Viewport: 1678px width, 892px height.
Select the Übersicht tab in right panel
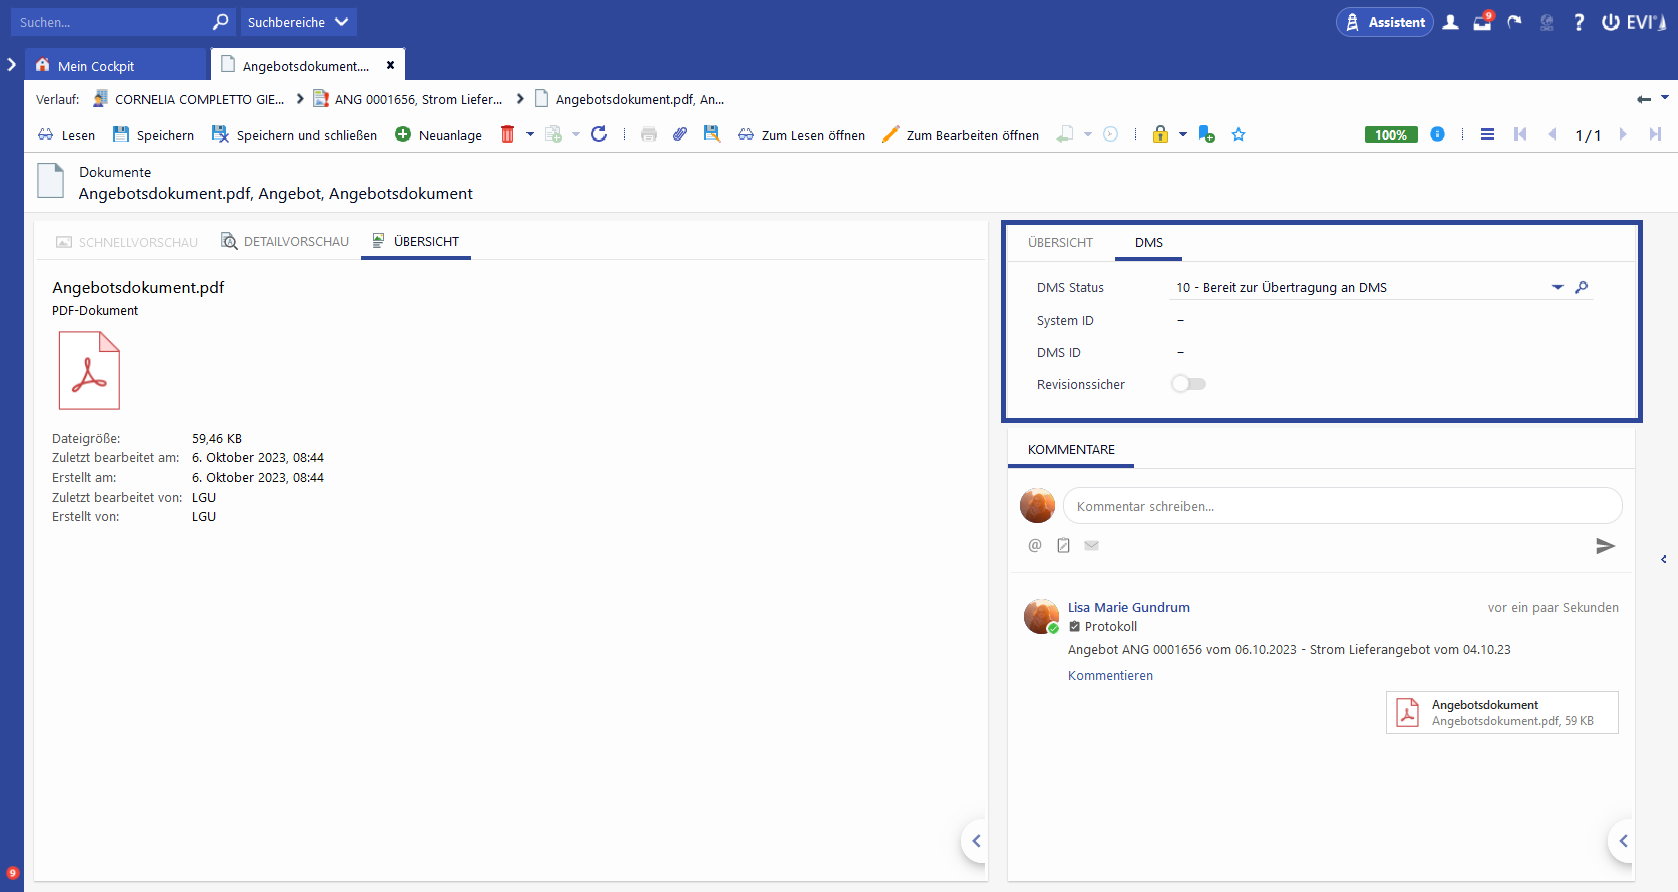pos(1060,243)
